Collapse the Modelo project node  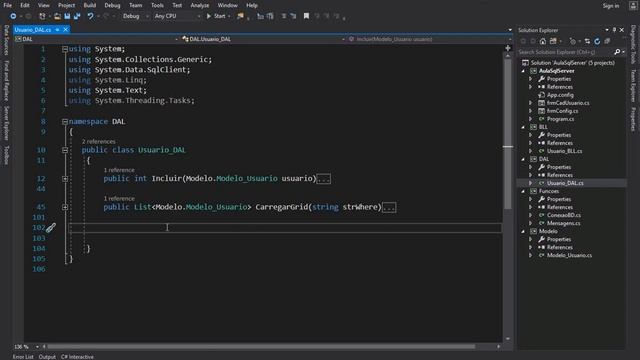pos(523,231)
